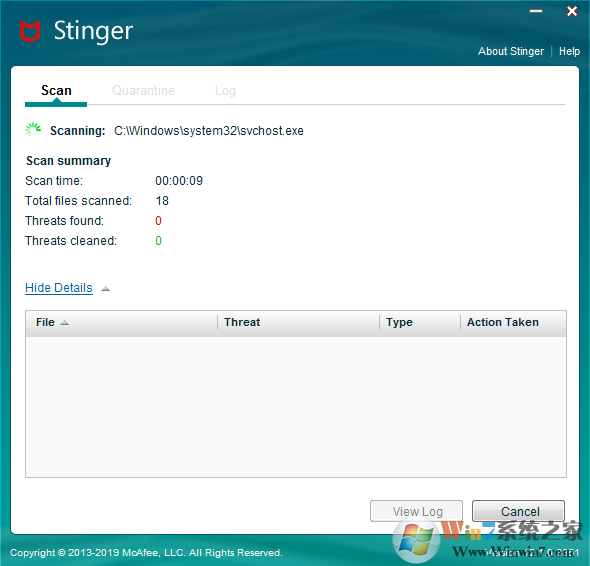Minimize the Stinger window
This screenshot has height=566, width=590.
point(536,11)
